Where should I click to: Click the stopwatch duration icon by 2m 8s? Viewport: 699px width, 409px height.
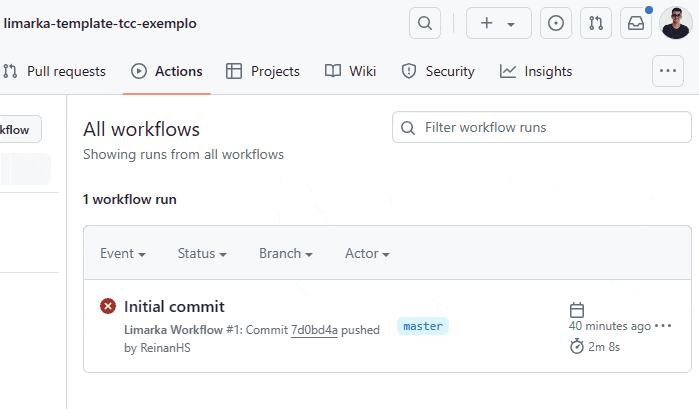(577, 346)
